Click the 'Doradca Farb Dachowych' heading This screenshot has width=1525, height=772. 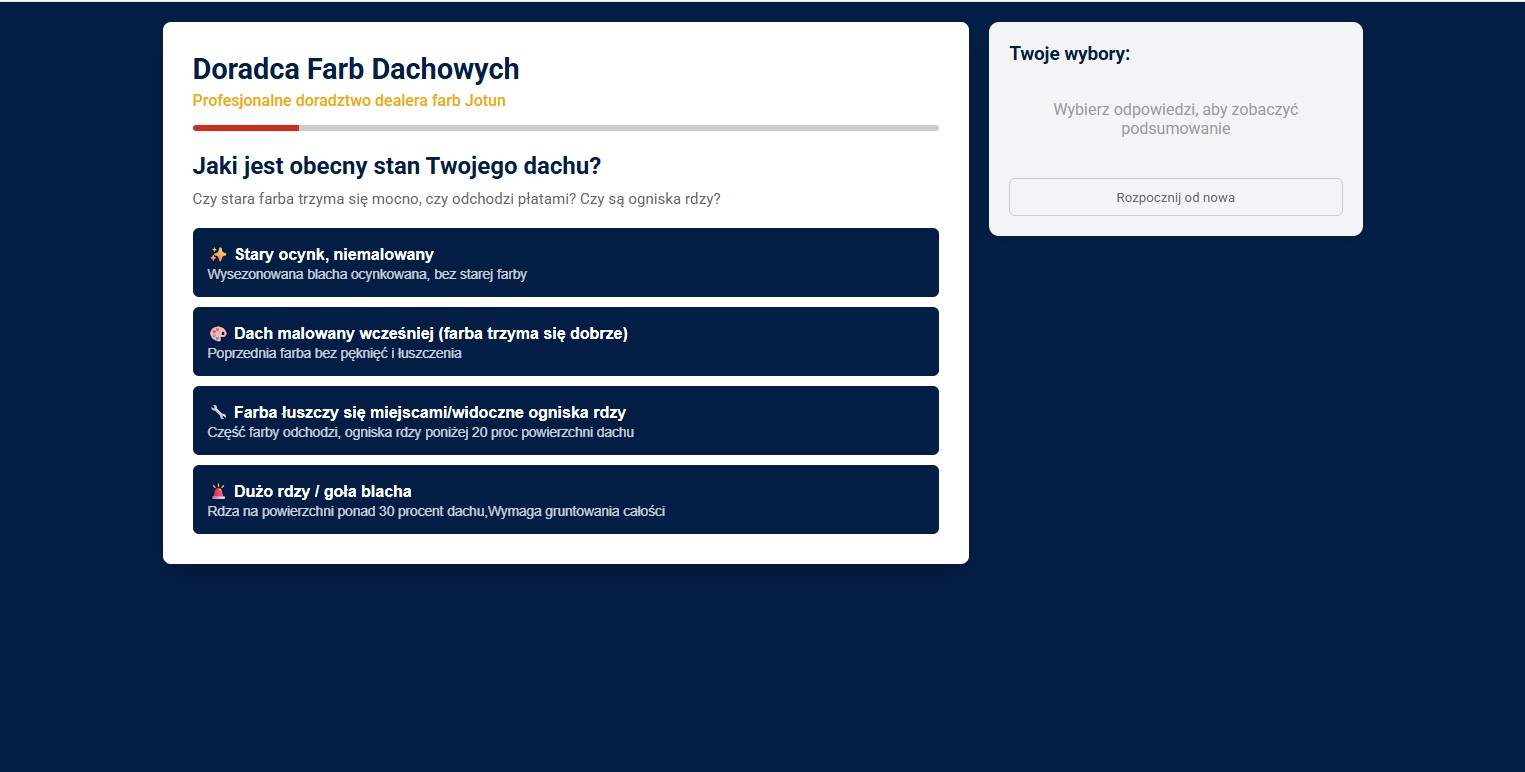click(x=356, y=68)
